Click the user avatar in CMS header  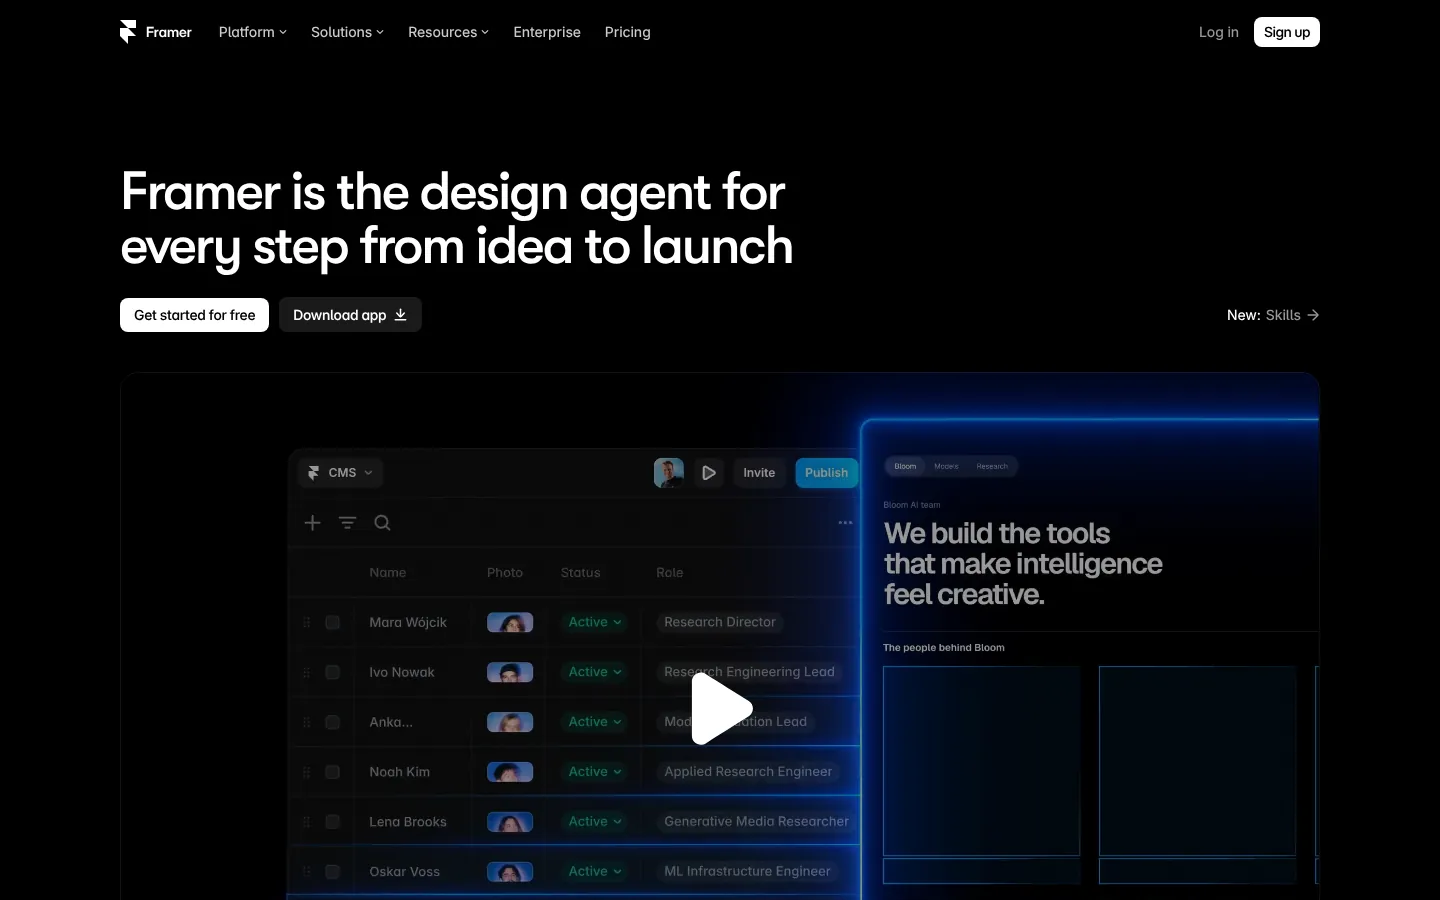click(669, 473)
